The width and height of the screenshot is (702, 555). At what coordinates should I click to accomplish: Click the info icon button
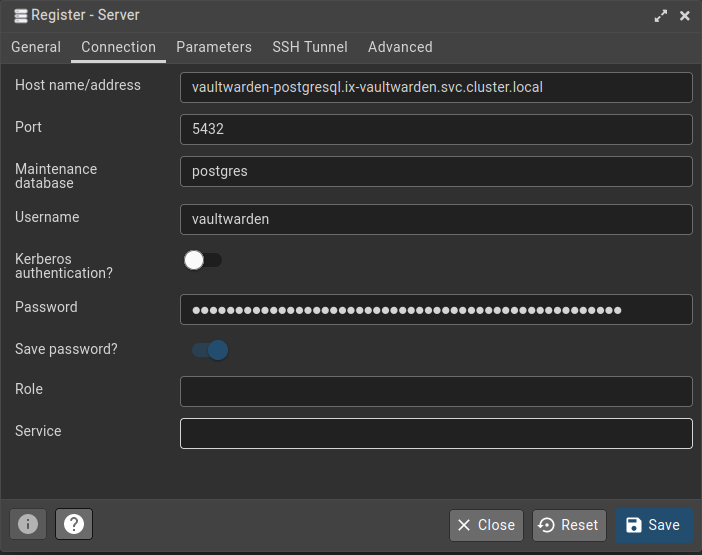click(x=28, y=524)
